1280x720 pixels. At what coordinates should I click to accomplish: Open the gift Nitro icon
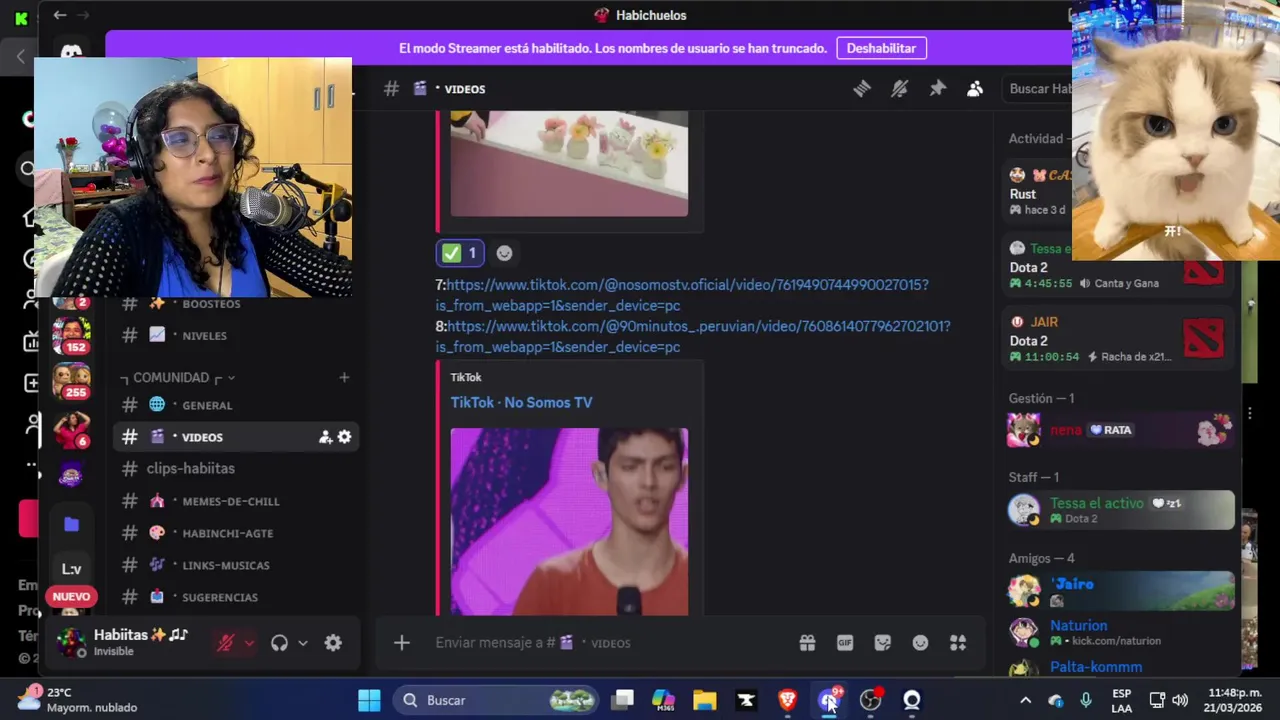pyautogui.click(x=807, y=643)
